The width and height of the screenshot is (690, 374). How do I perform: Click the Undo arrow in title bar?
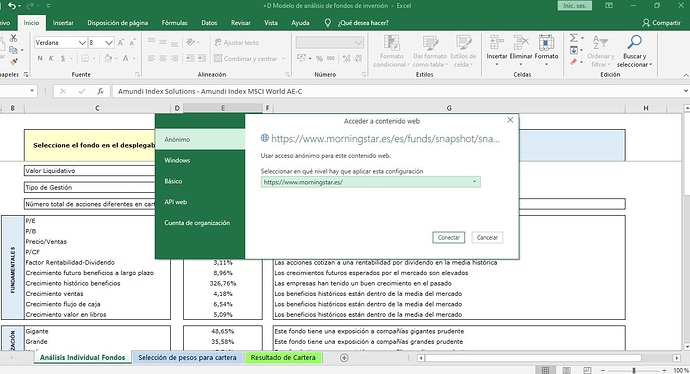(x=12, y=6)
